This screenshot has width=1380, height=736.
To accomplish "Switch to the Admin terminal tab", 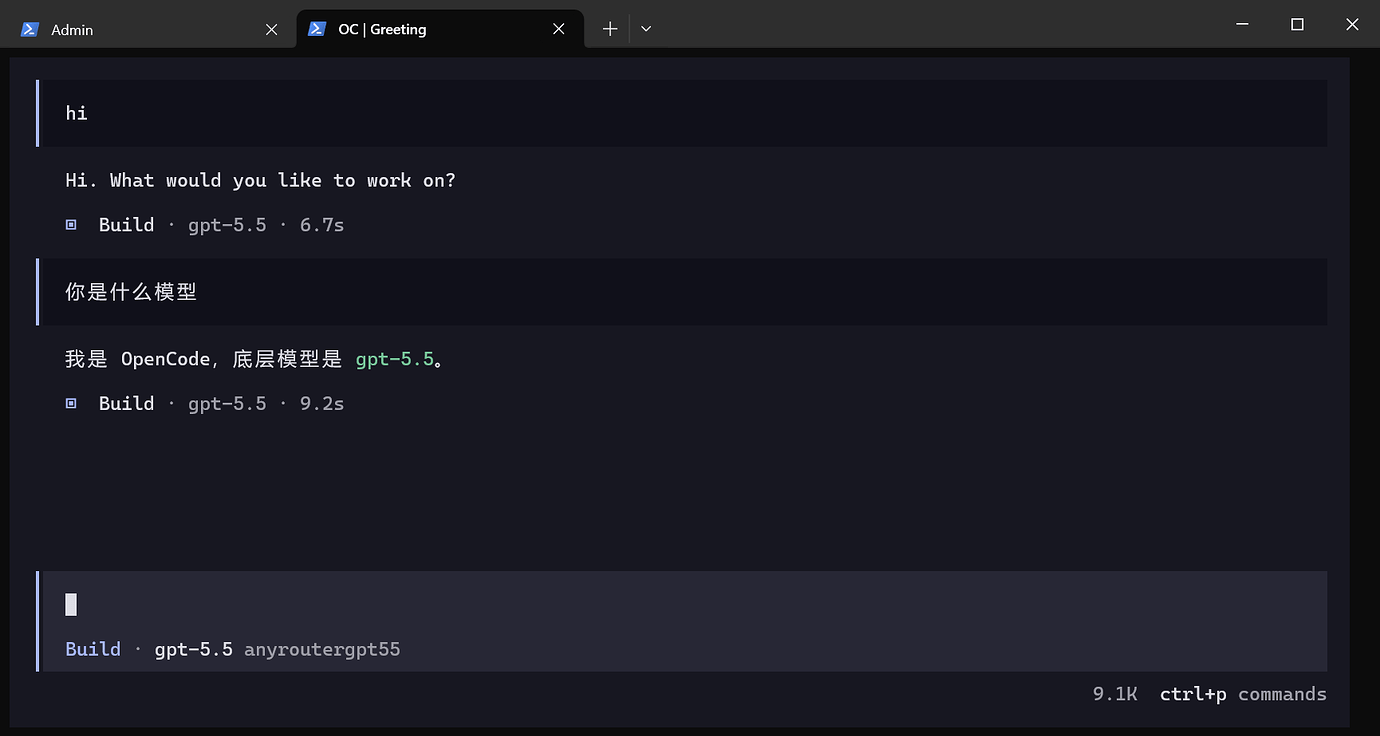I will point(150,29).
